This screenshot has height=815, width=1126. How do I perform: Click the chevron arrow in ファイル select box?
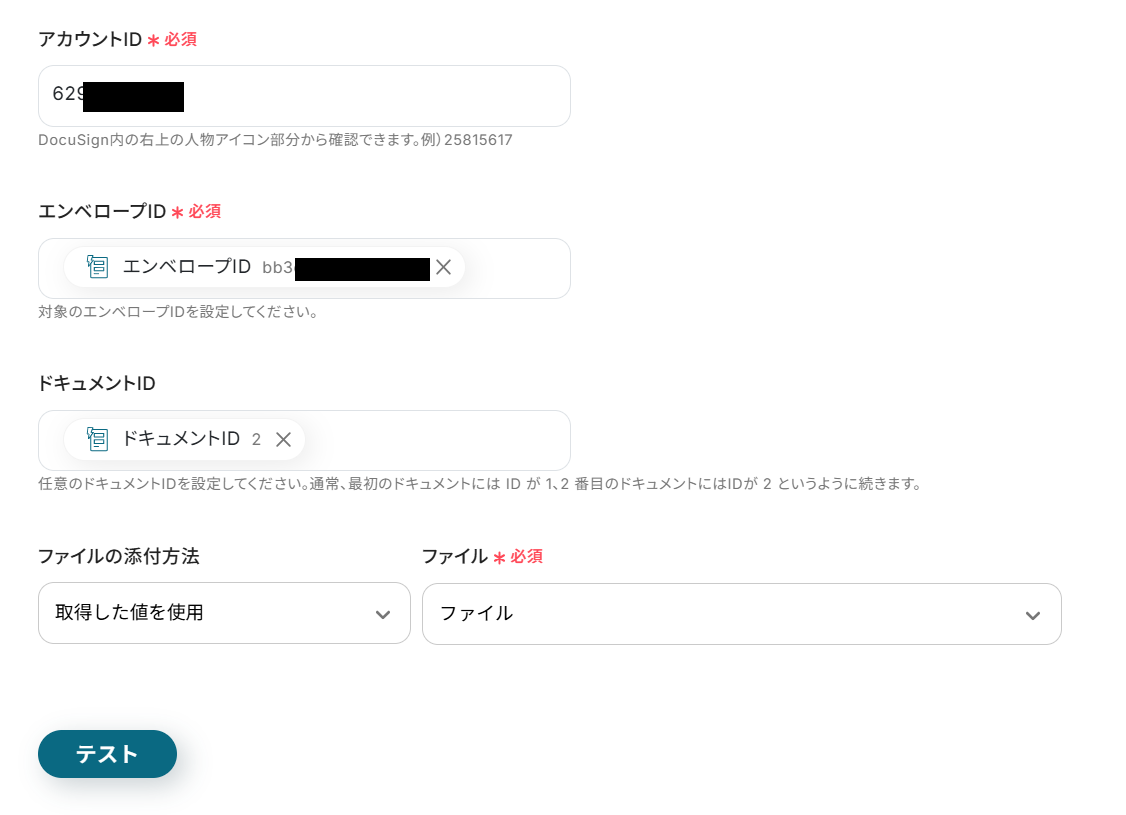[x=1032, y=615]
